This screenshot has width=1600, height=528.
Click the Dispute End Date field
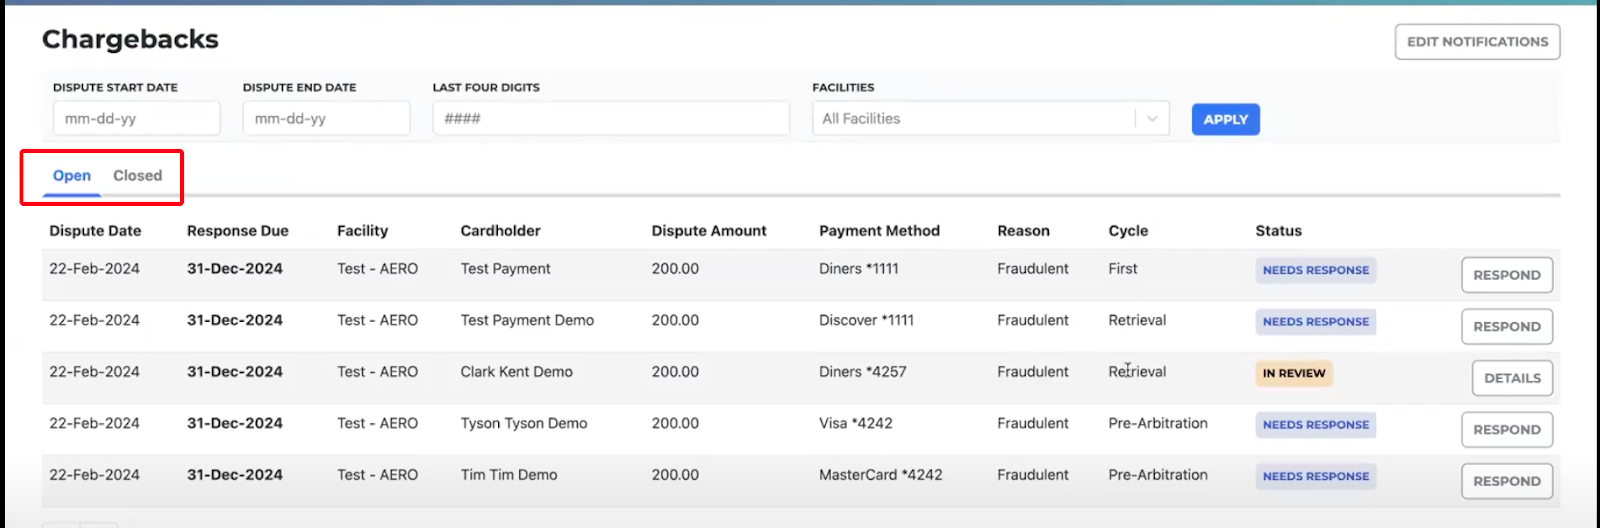point(326,119)
